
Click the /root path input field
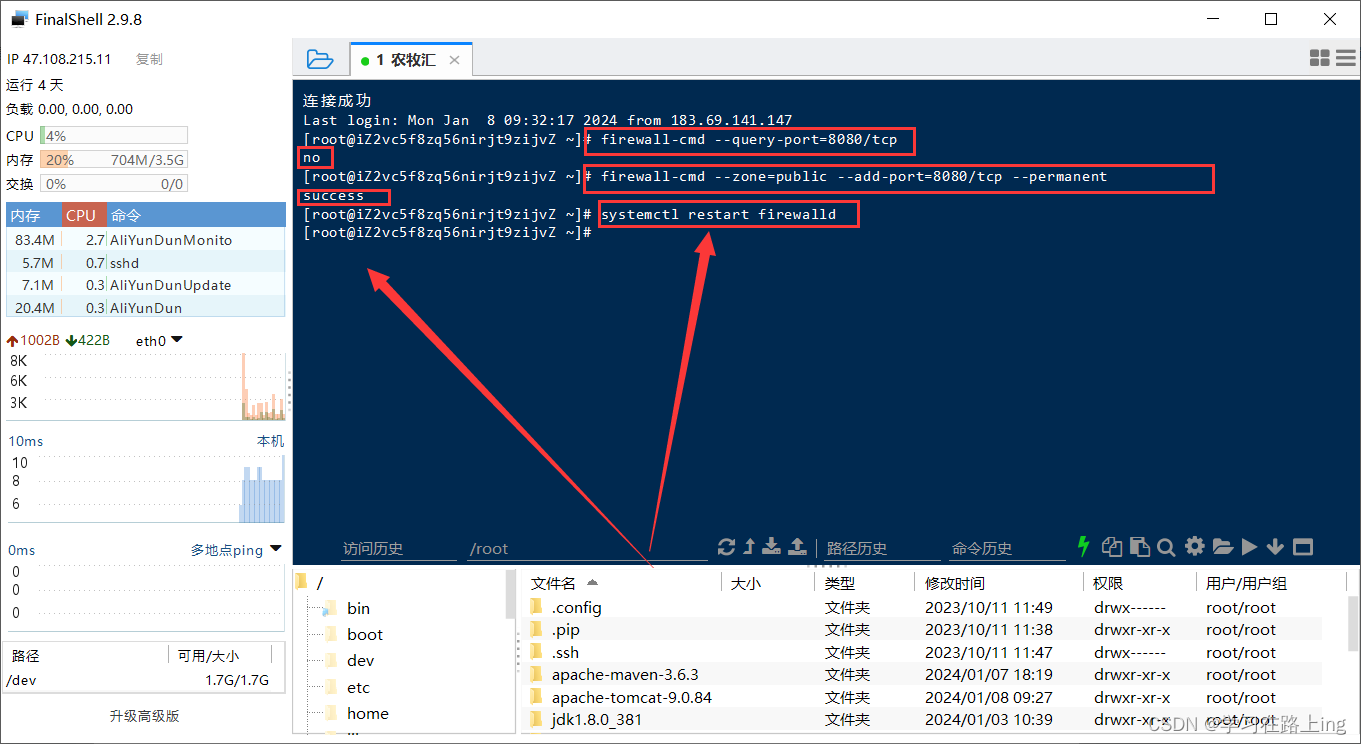tap(587, 548)
